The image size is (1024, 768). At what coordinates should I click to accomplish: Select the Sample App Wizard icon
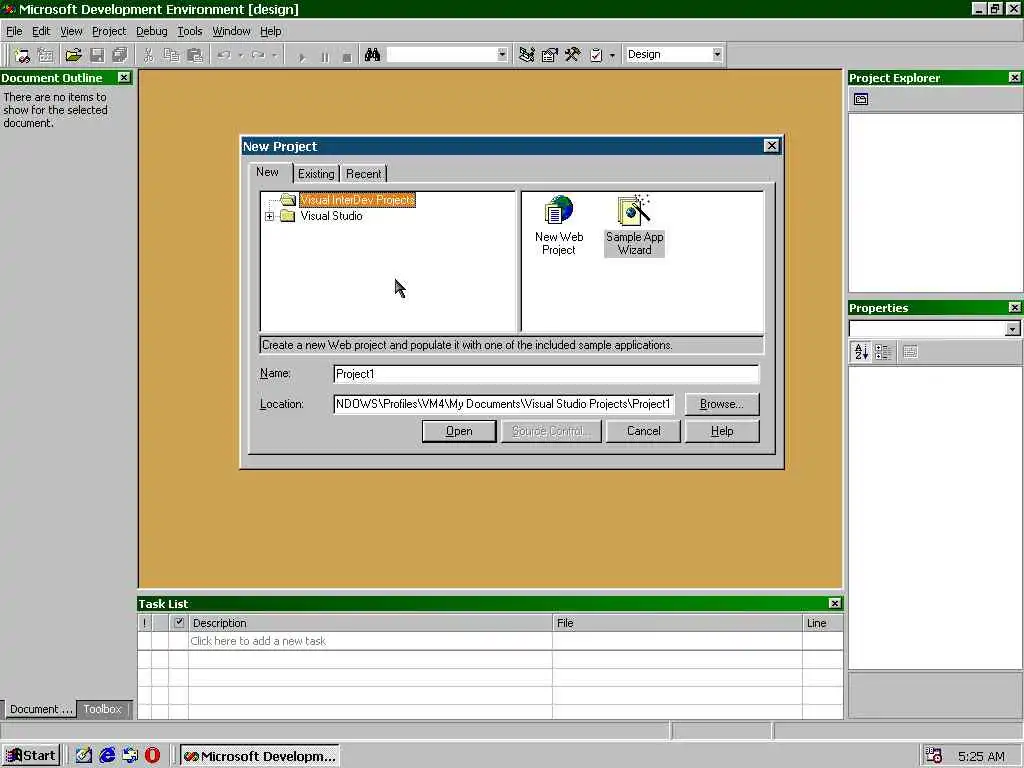634,226
